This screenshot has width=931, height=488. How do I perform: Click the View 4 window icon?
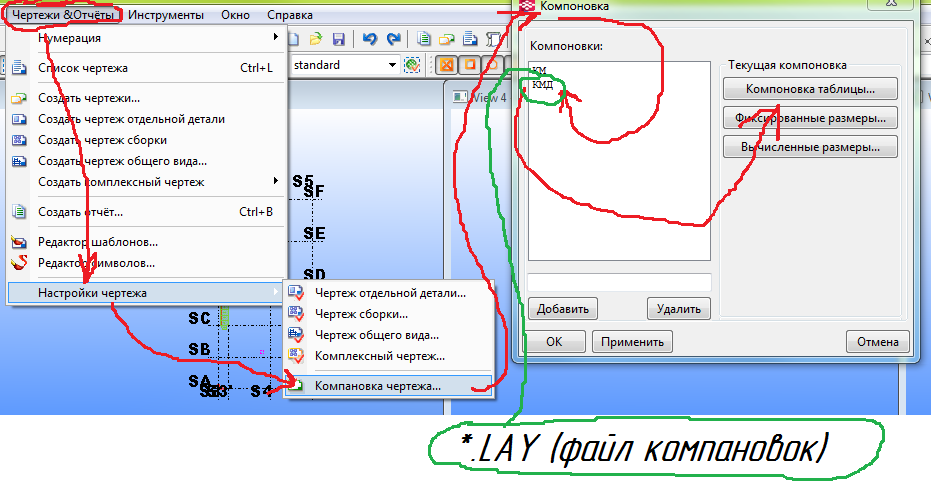click(x=460, y=97)
